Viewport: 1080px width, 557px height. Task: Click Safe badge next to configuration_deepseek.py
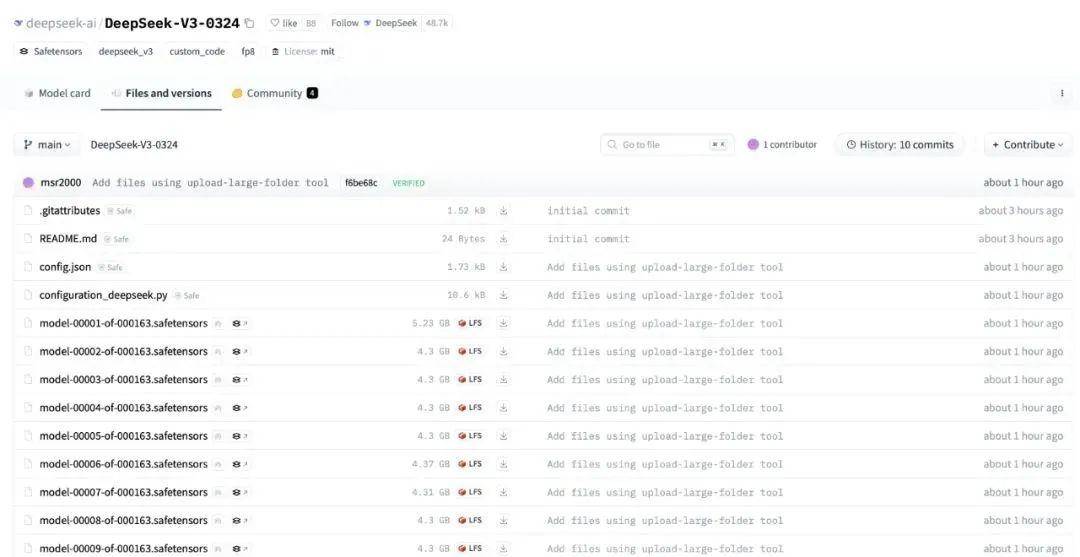[187, 296]
